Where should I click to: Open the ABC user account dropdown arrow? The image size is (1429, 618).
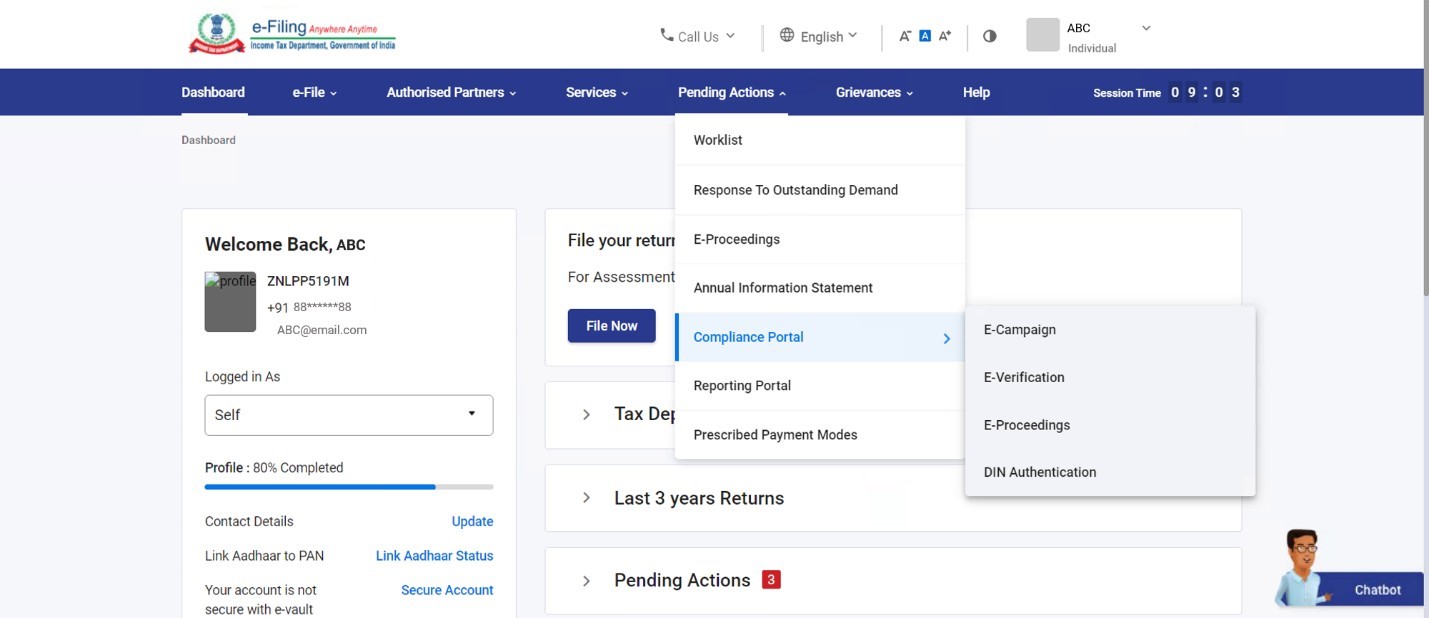pyautogui.click(x=1146, y=28)
